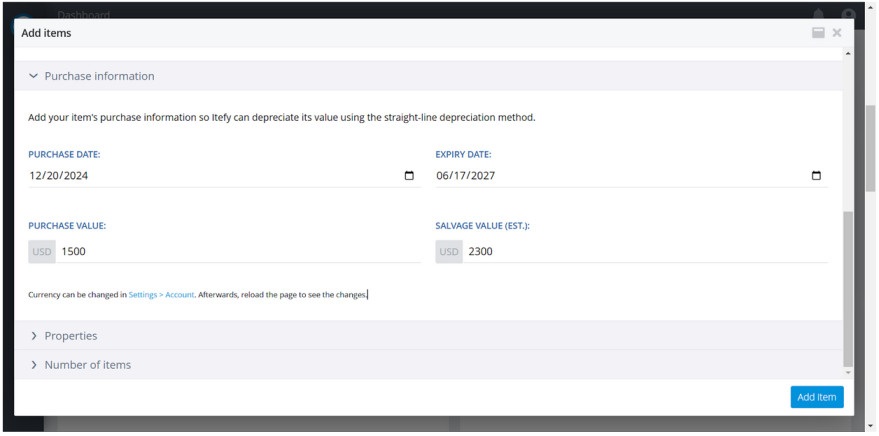Collapse the Purchase information section
This screenshot has height=436, width=879.
point(99,76)
